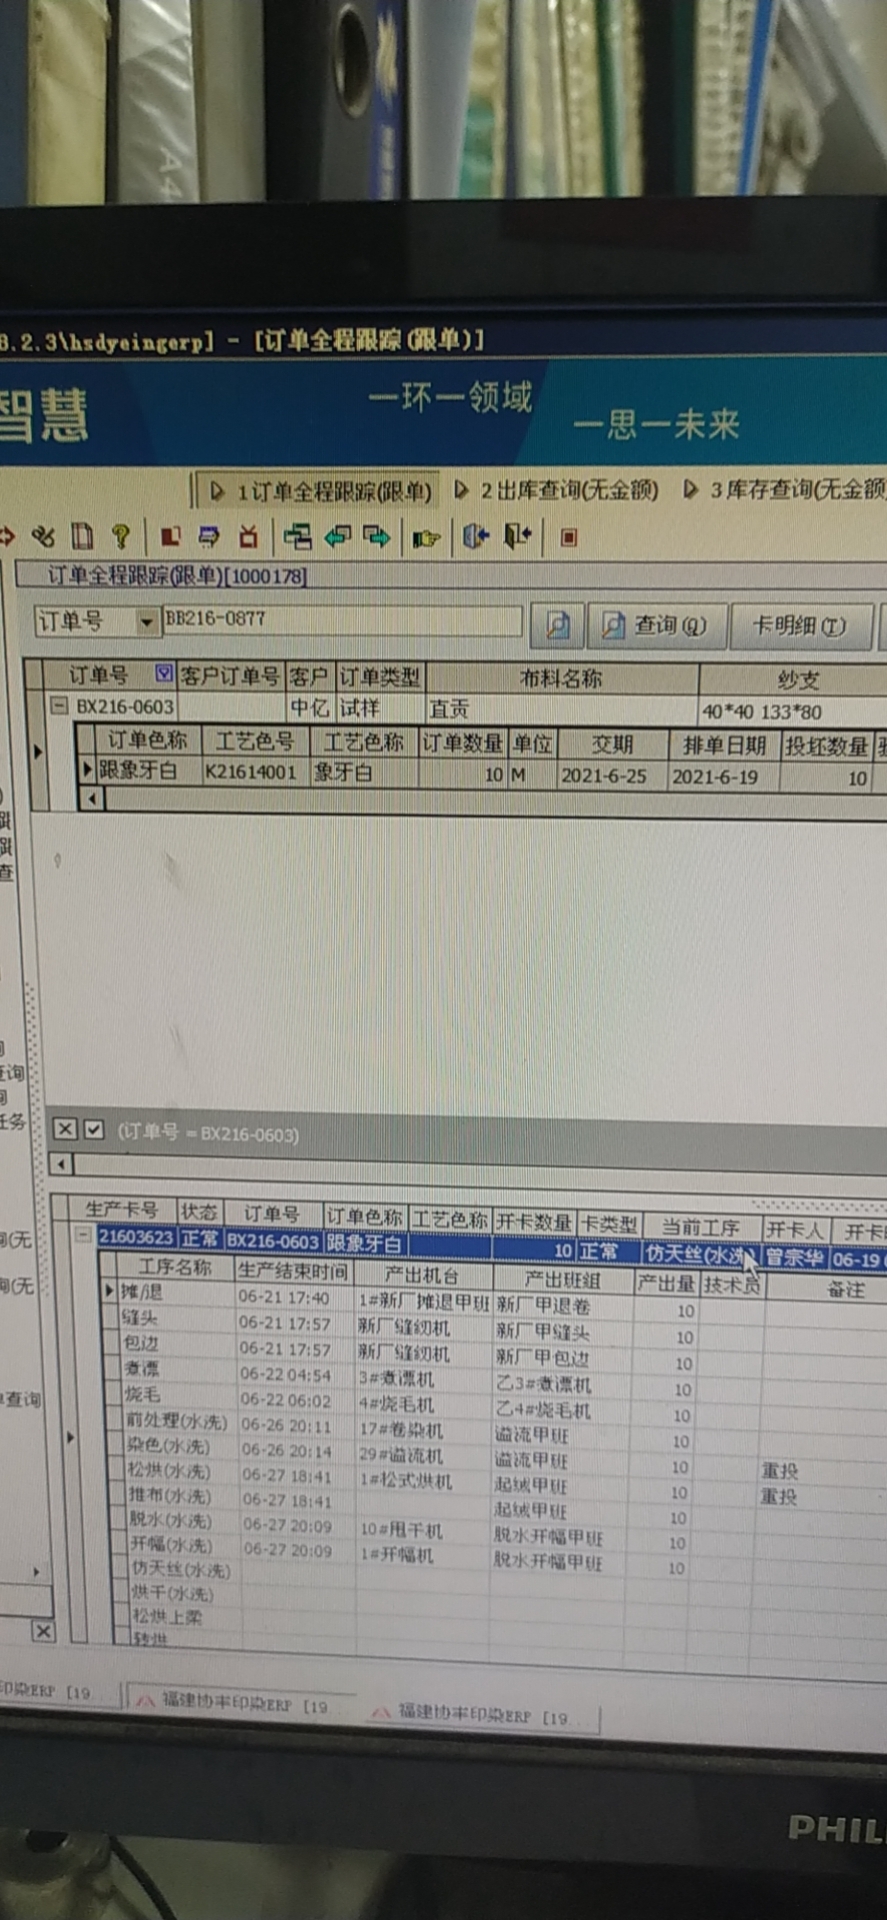Select the 包边 process row

[140, 1343]
